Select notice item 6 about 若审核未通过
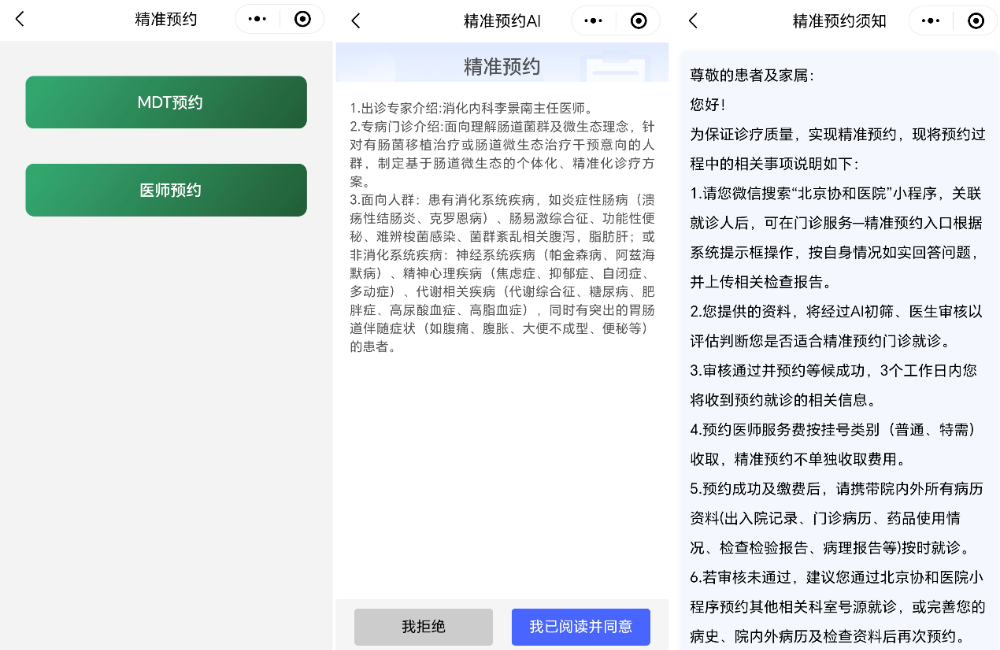The width and height of the screenshot is (1000, 650). pos(837,607)
